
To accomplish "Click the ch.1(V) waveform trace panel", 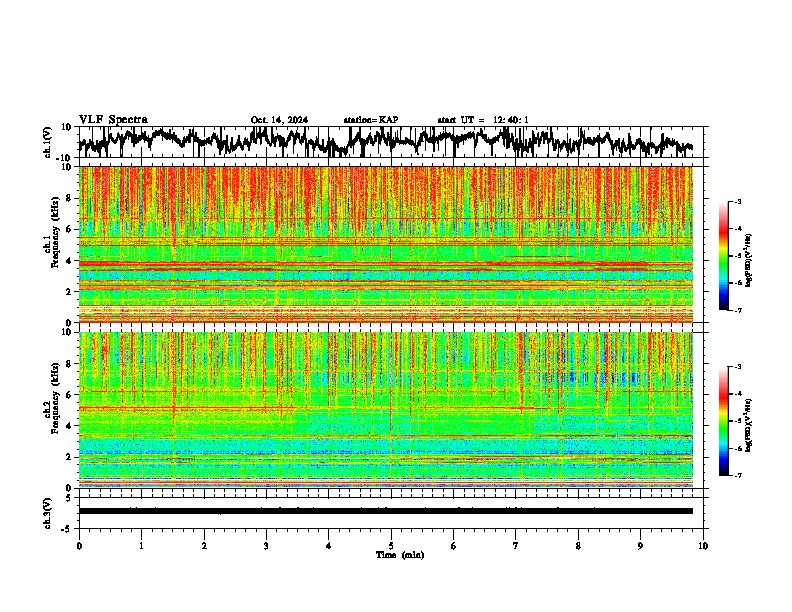I will click(393, 142).
